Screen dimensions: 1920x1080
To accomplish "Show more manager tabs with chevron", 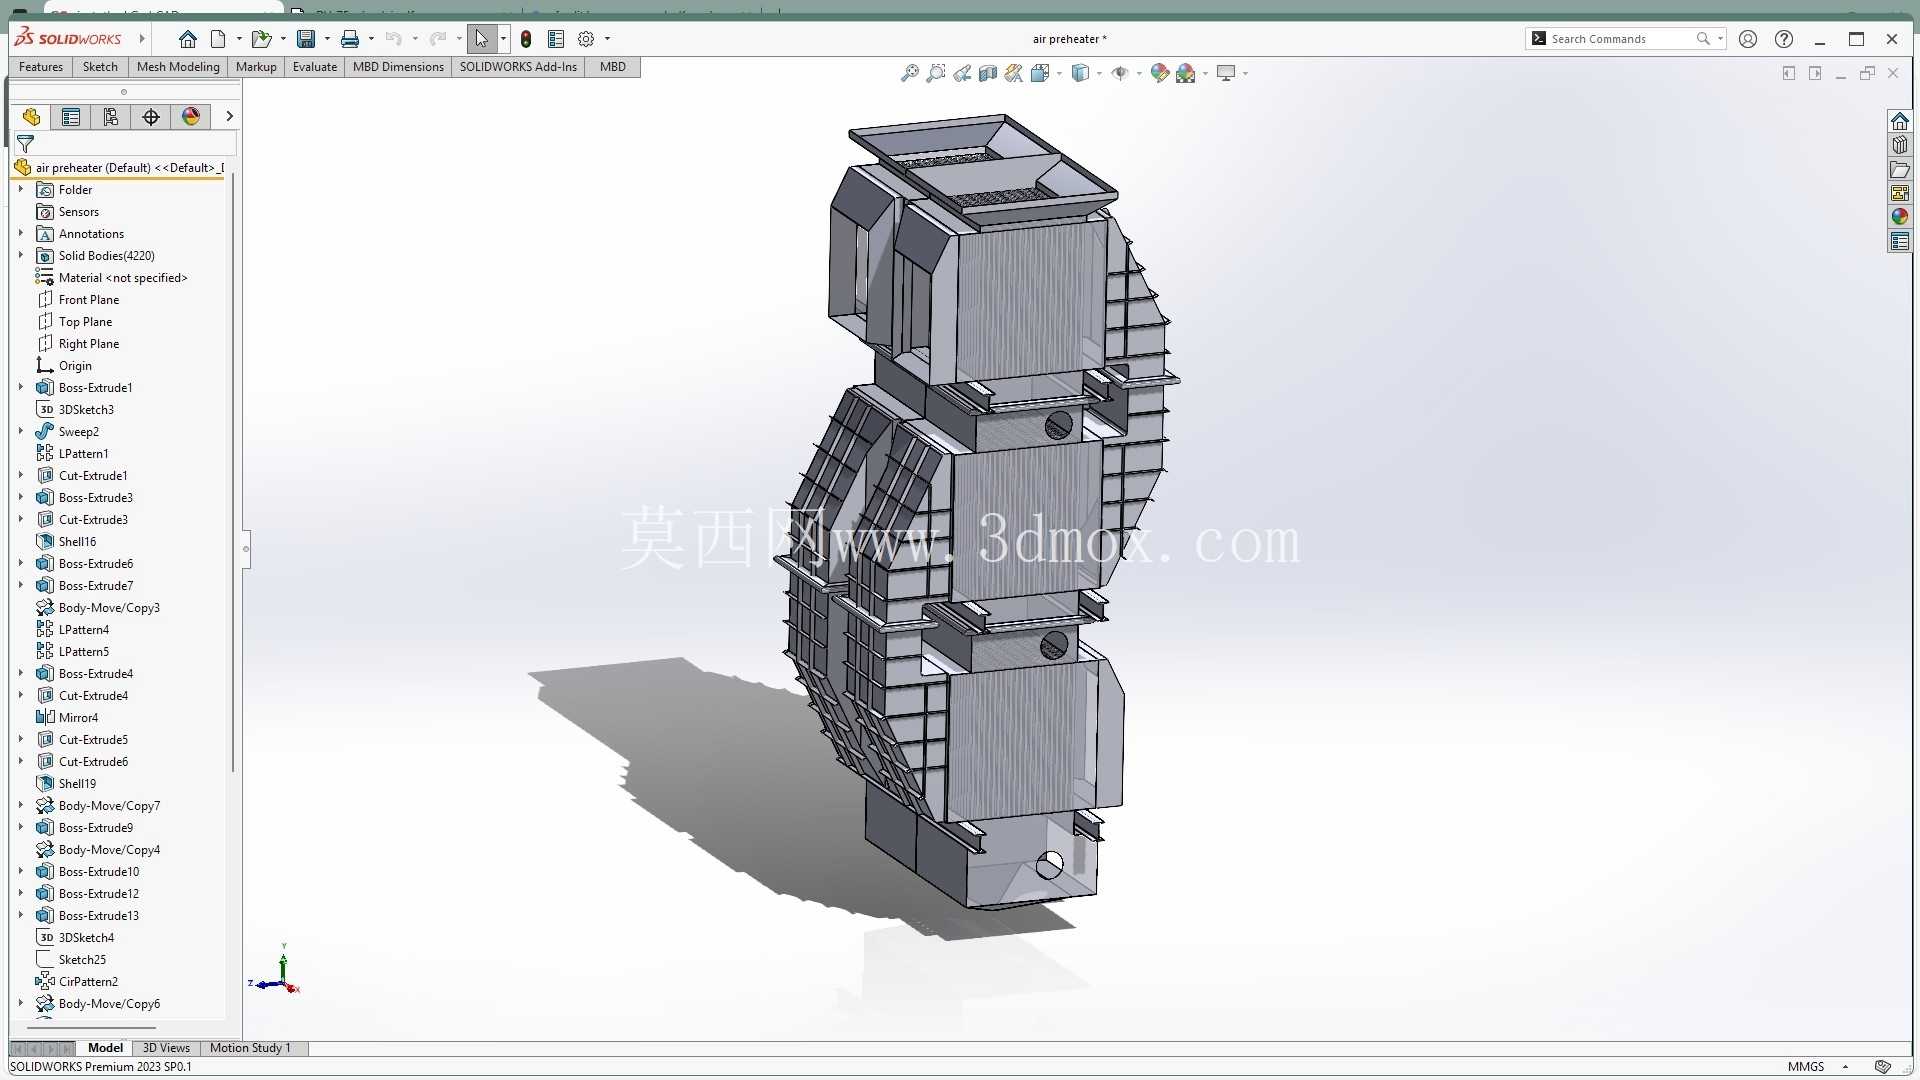I will pos(229,116).
